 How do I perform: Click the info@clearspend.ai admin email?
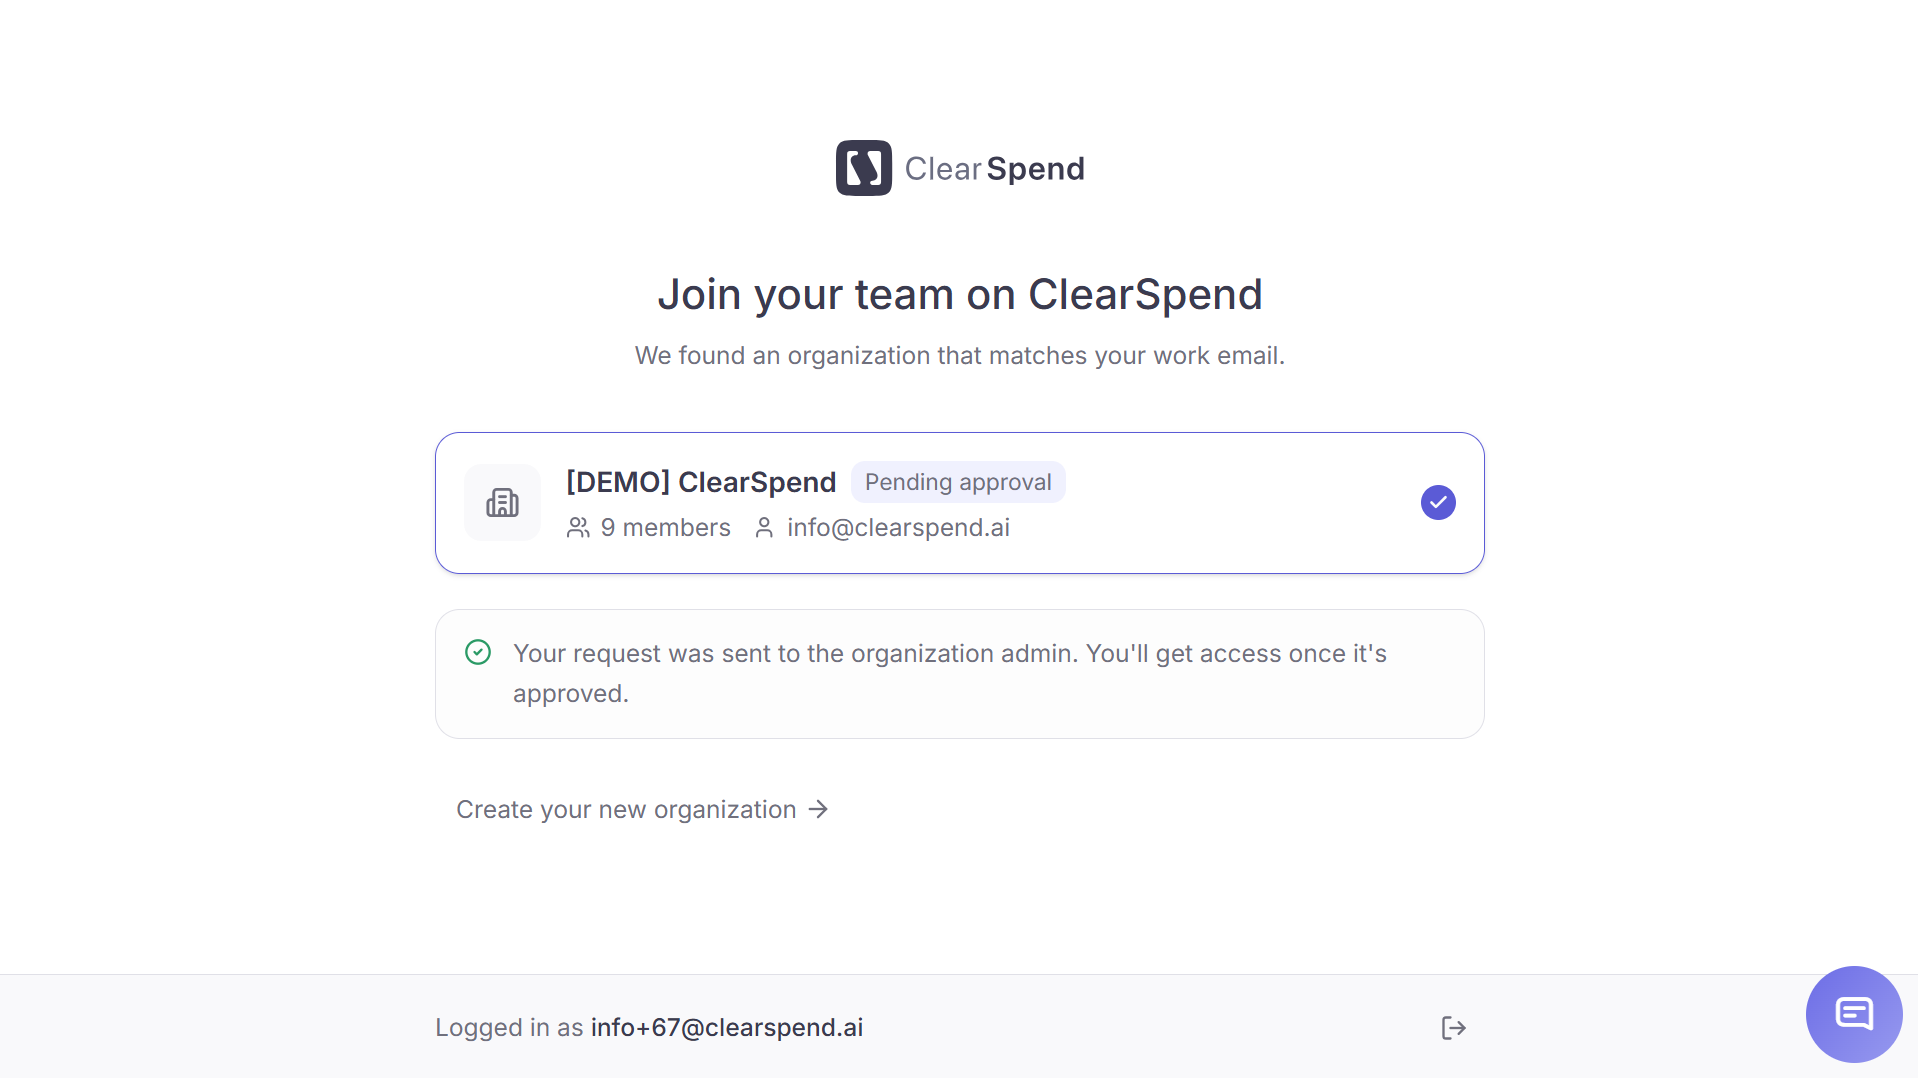coord(898,528)
